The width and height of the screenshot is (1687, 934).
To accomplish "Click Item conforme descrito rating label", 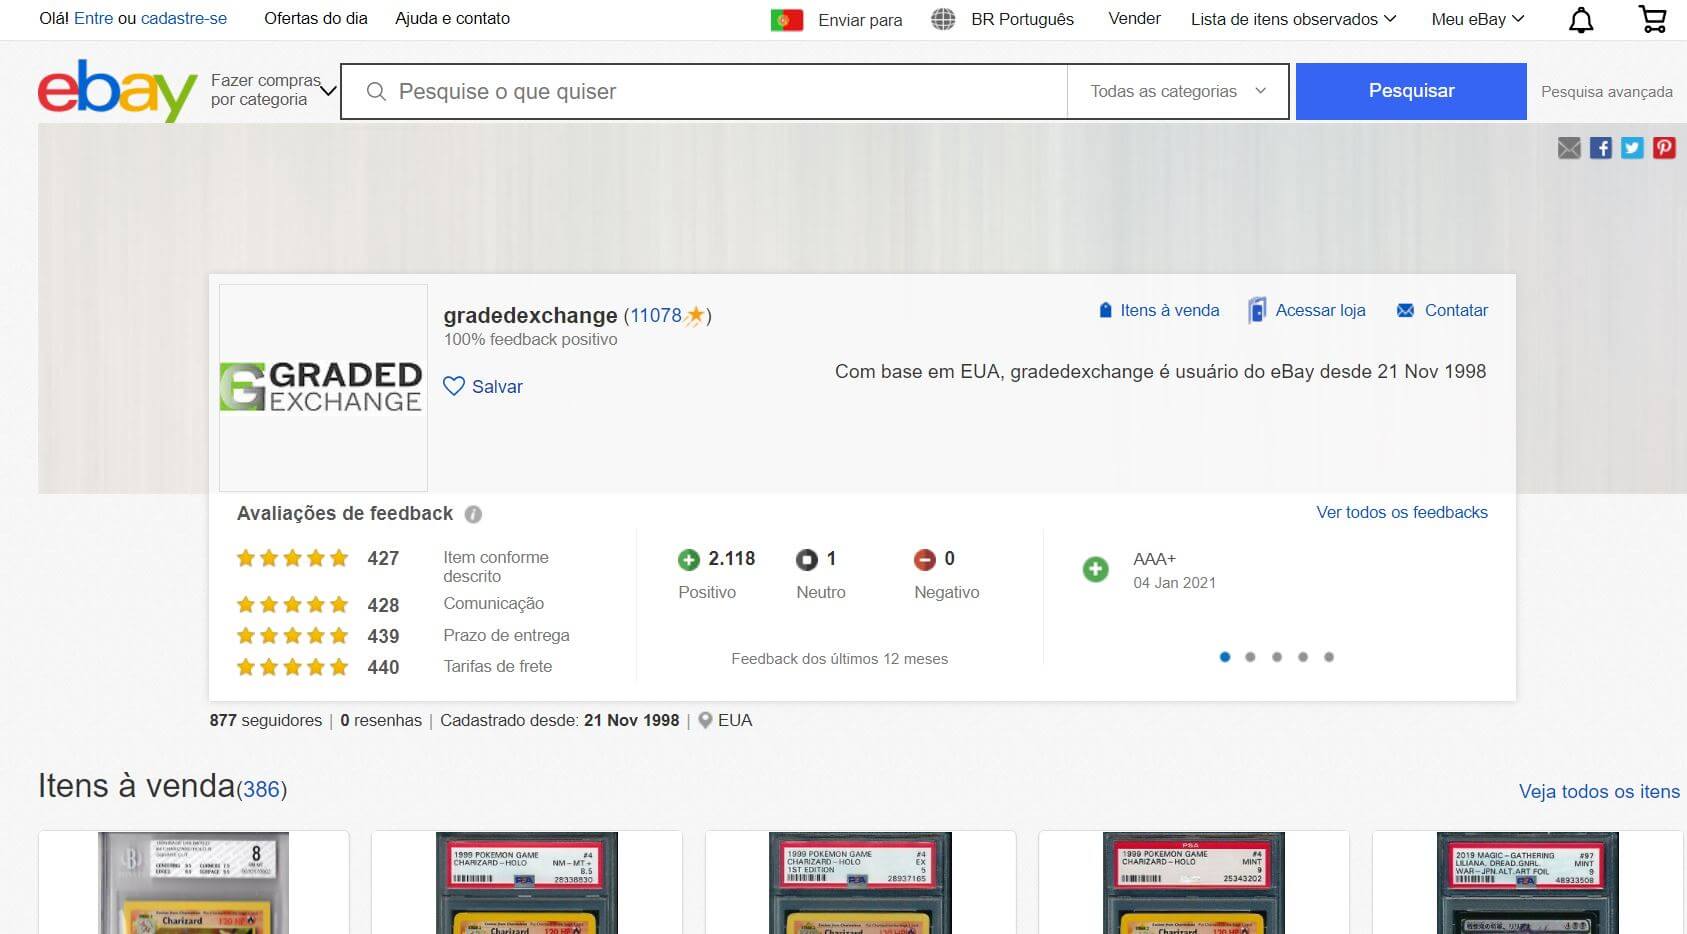I will click(496, 567).
